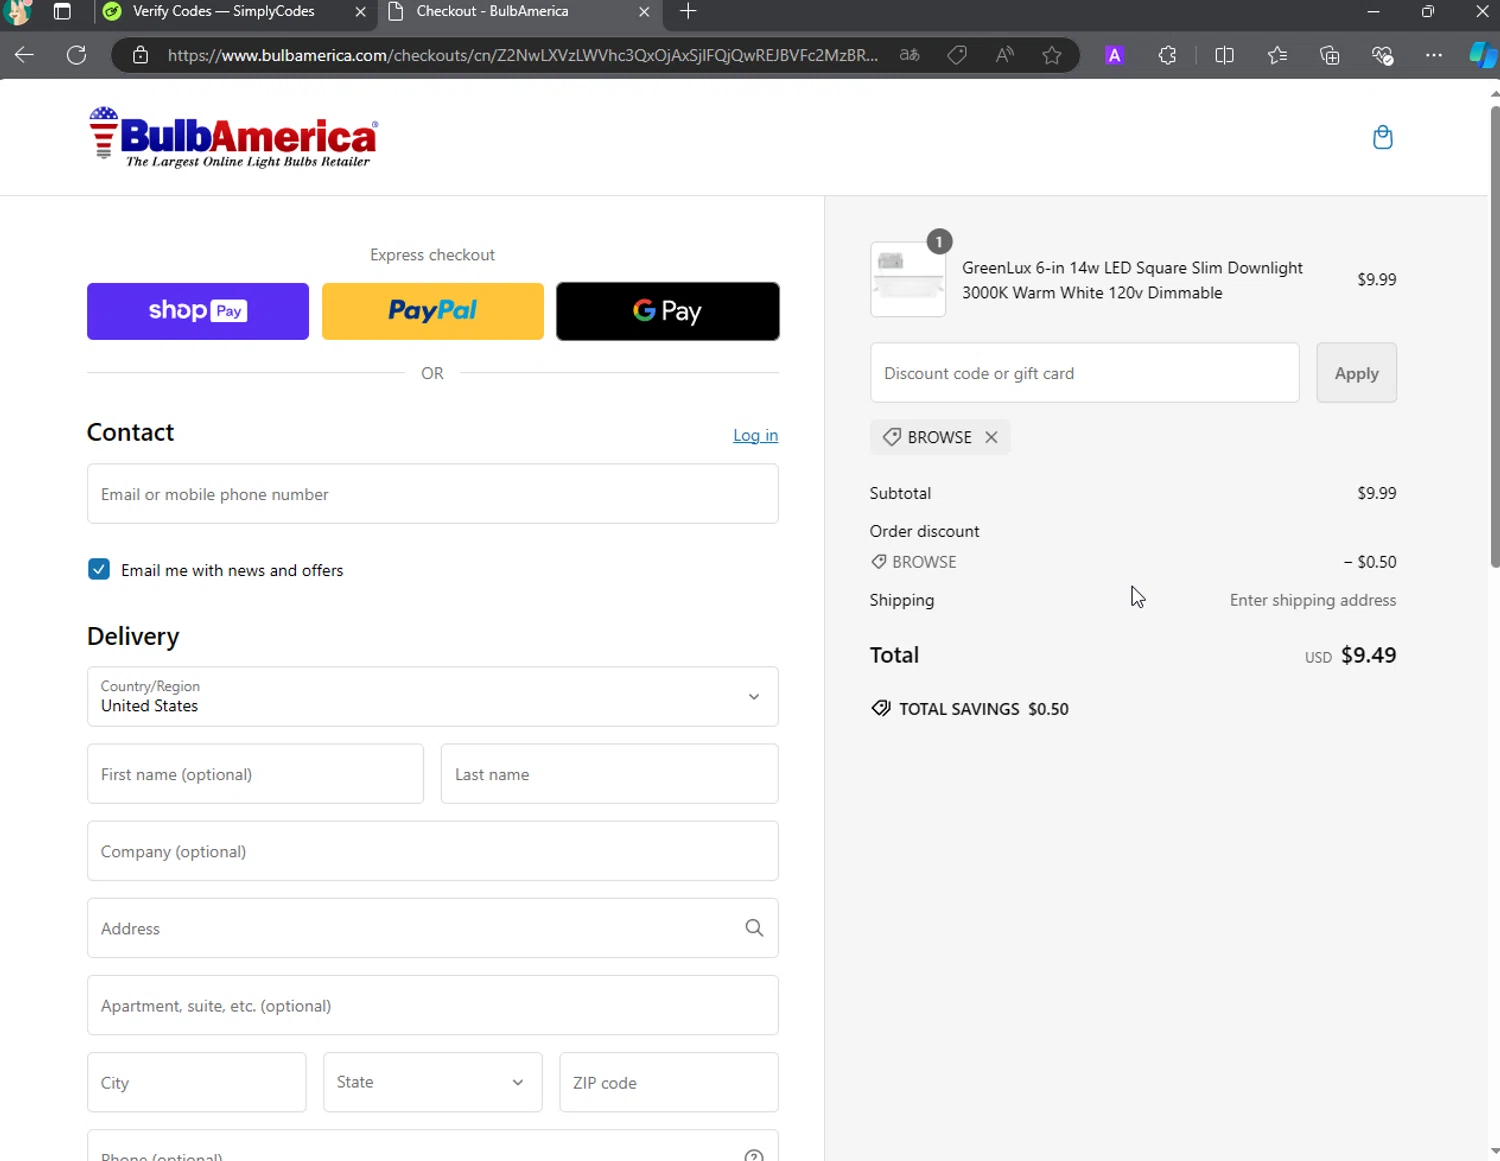The width and height of the screenshot is (1500, 1161).
Task: Toggle split screen view icon
Action: (1224, 55)
